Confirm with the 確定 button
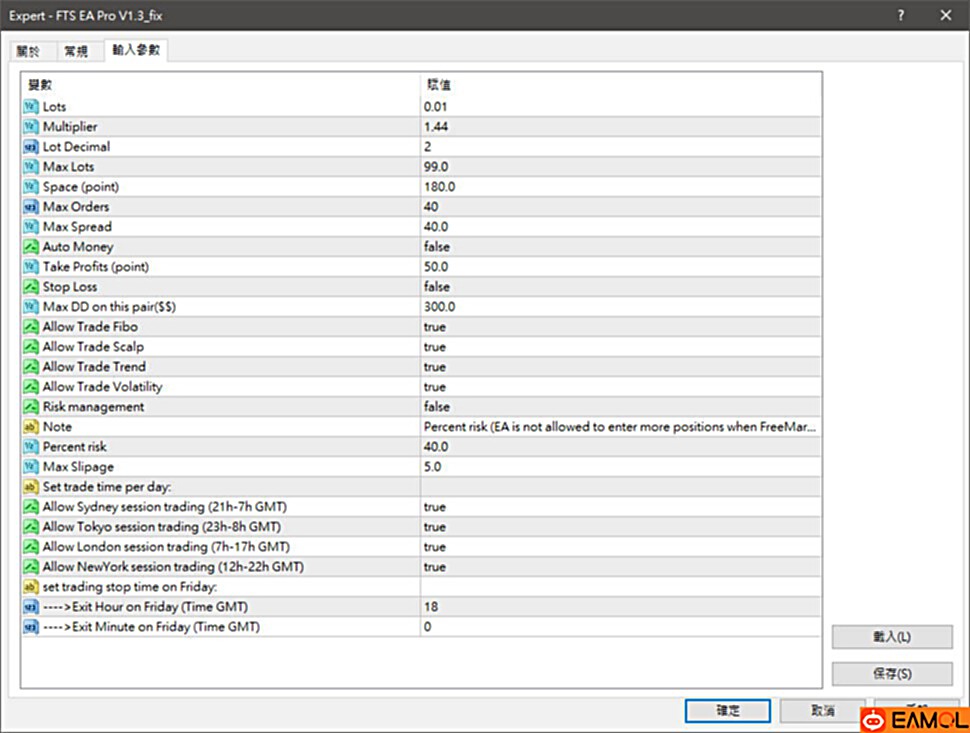 tap(728, 711)
